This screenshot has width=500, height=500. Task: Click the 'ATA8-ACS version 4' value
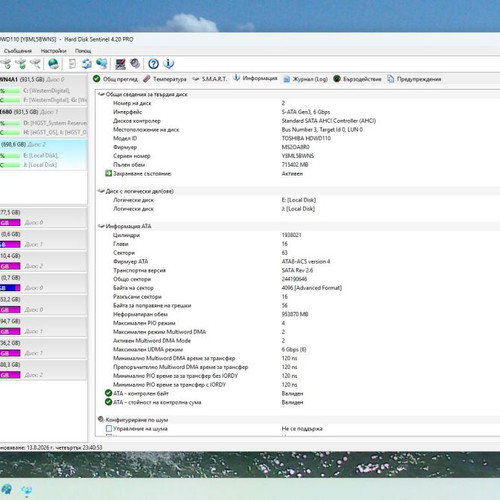pos(306,261)
